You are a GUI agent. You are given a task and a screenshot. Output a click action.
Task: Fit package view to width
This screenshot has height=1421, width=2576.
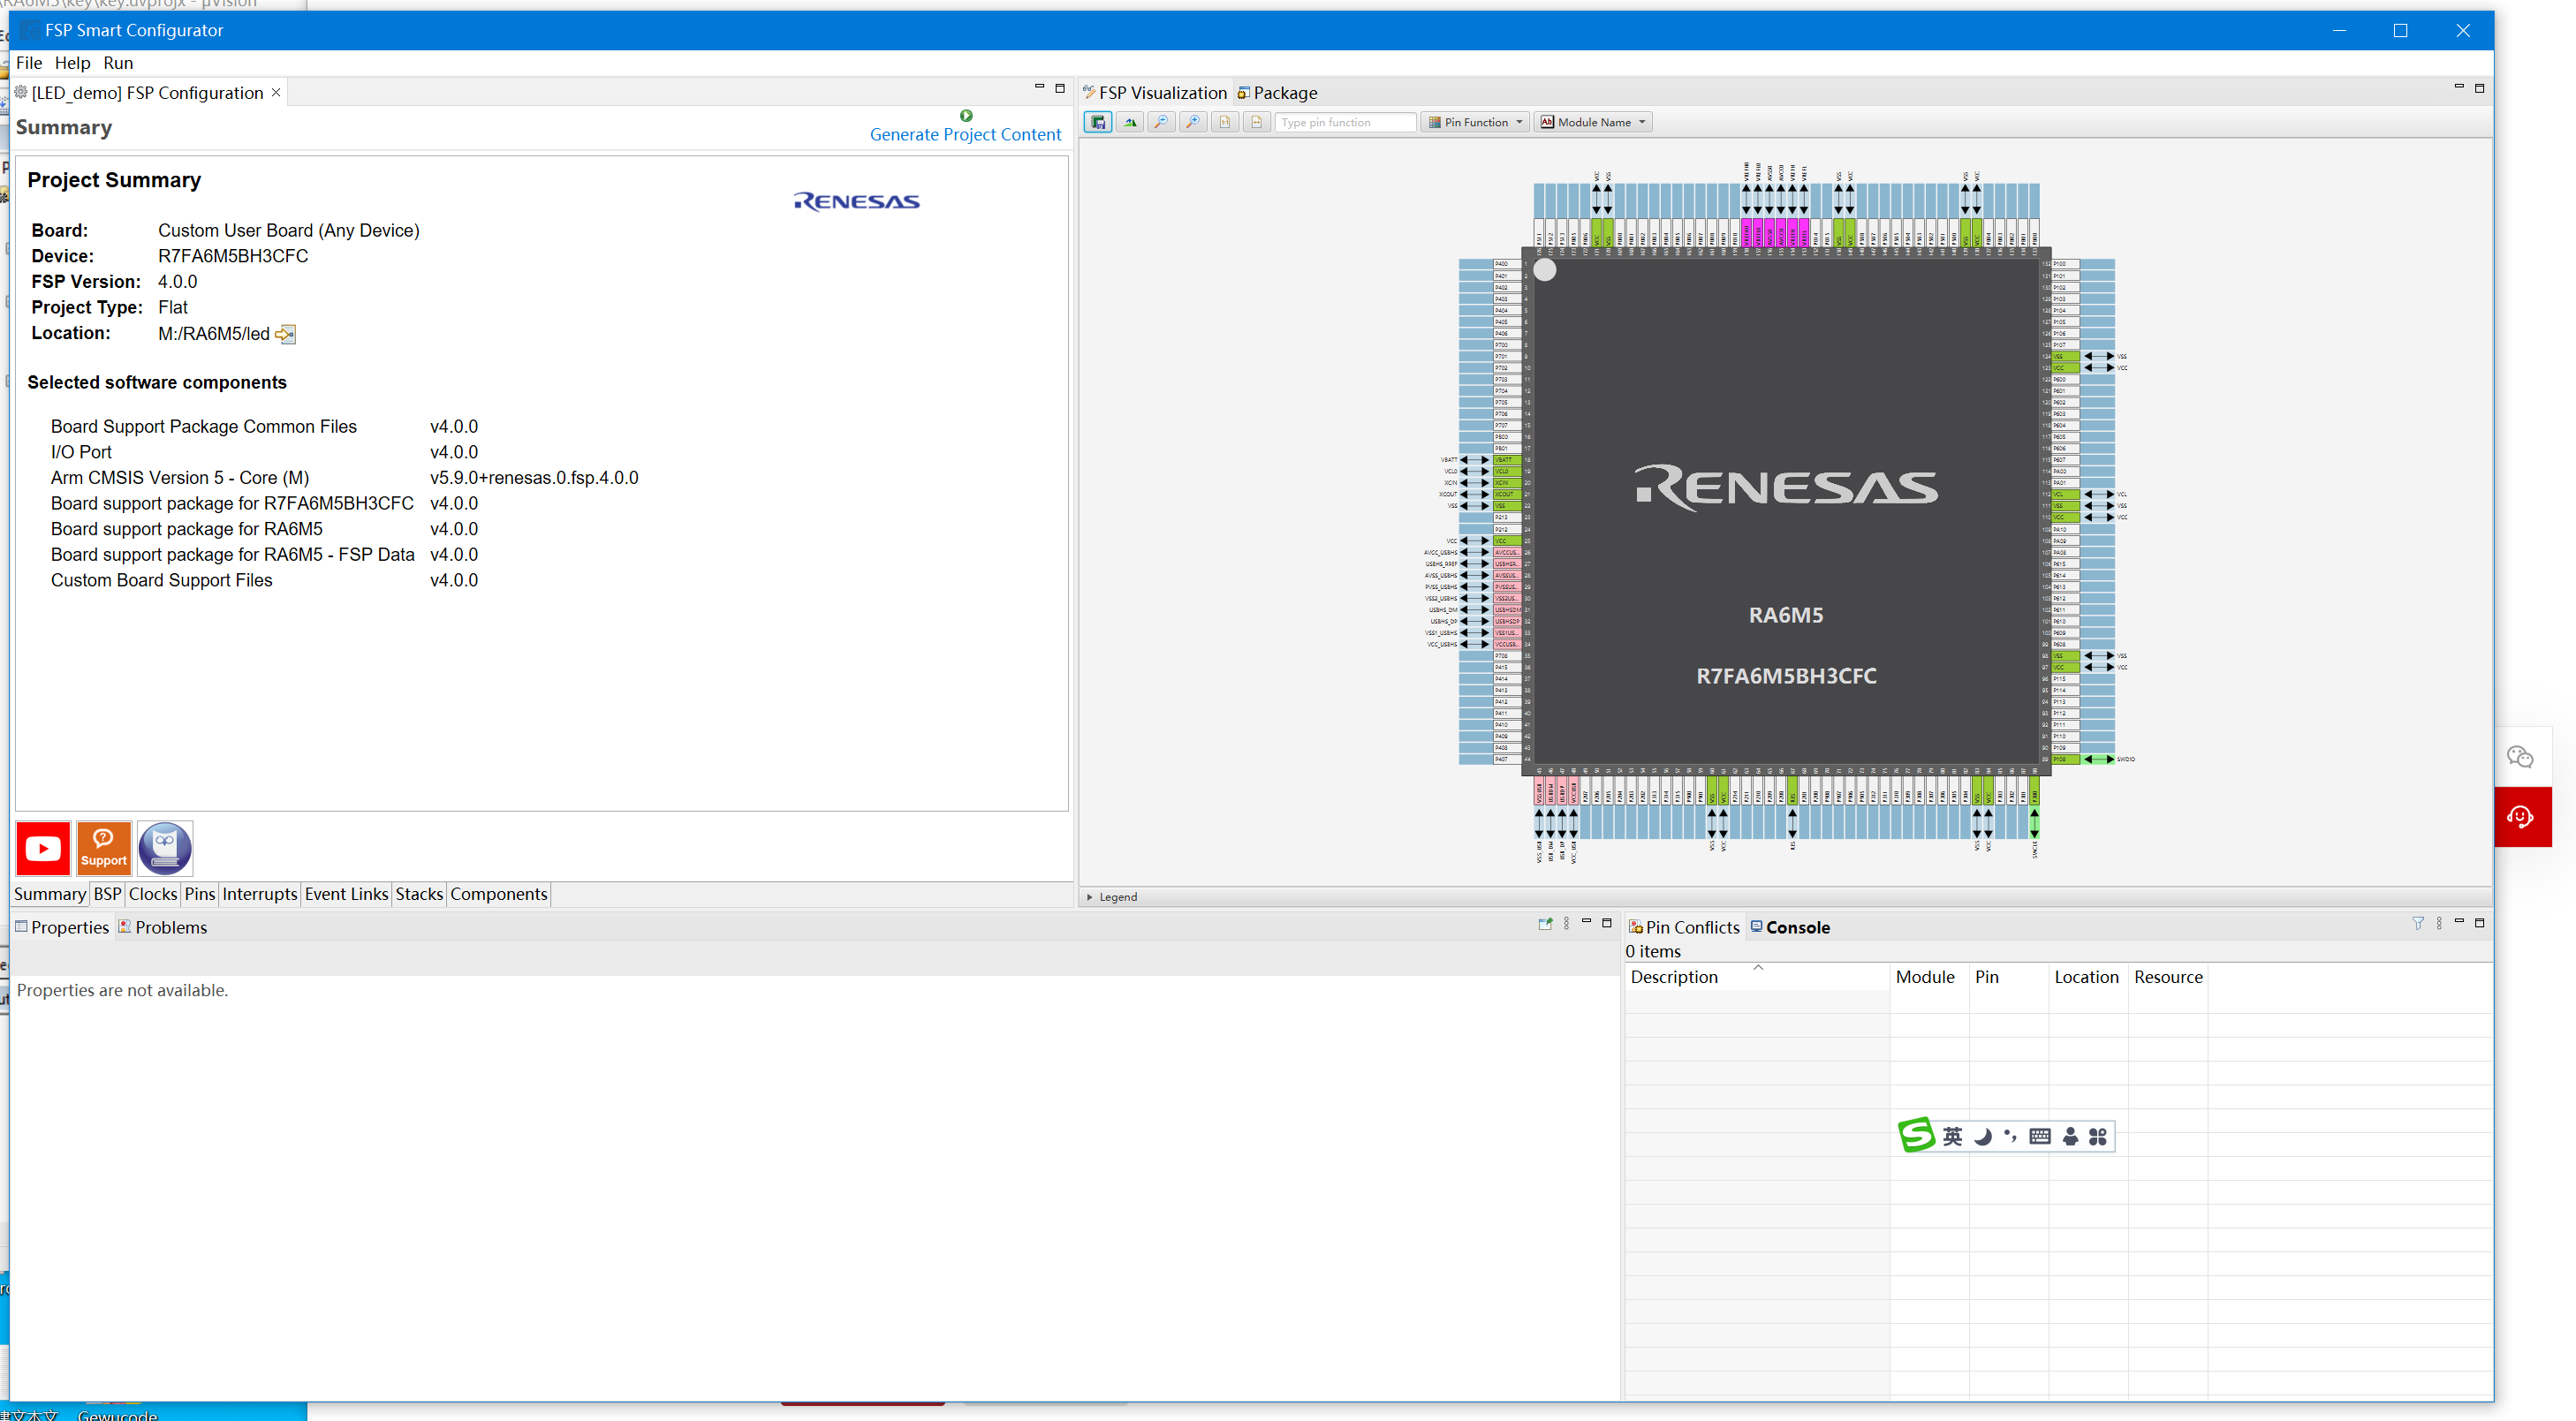pos(1257,122)
